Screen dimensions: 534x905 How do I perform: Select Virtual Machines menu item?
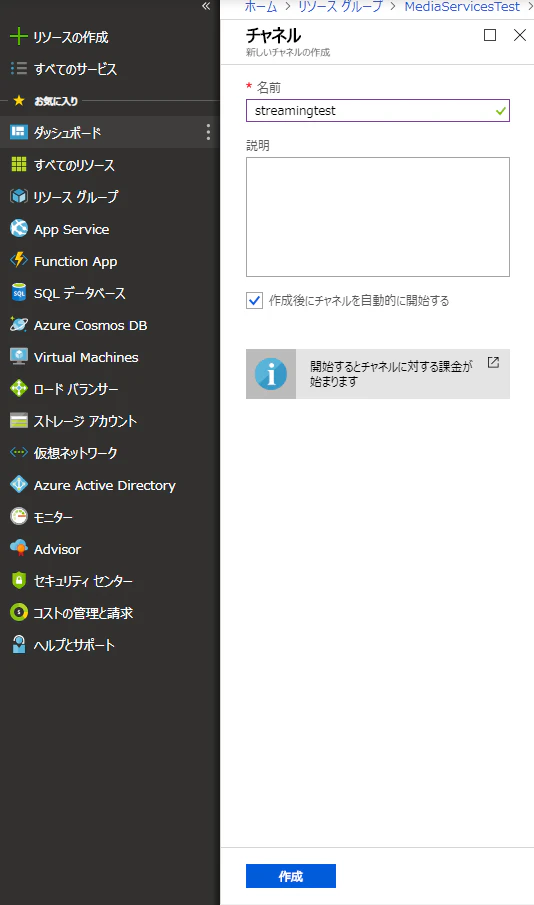(110, 357)
